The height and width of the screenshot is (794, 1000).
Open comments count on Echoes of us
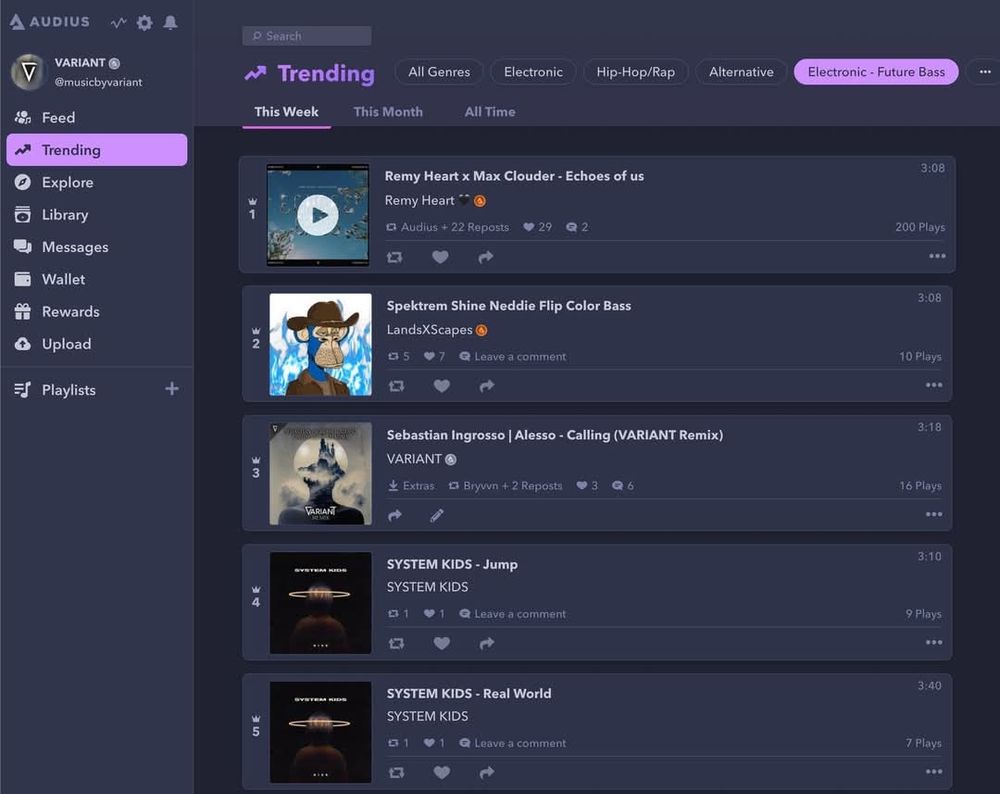coord(577,227)
